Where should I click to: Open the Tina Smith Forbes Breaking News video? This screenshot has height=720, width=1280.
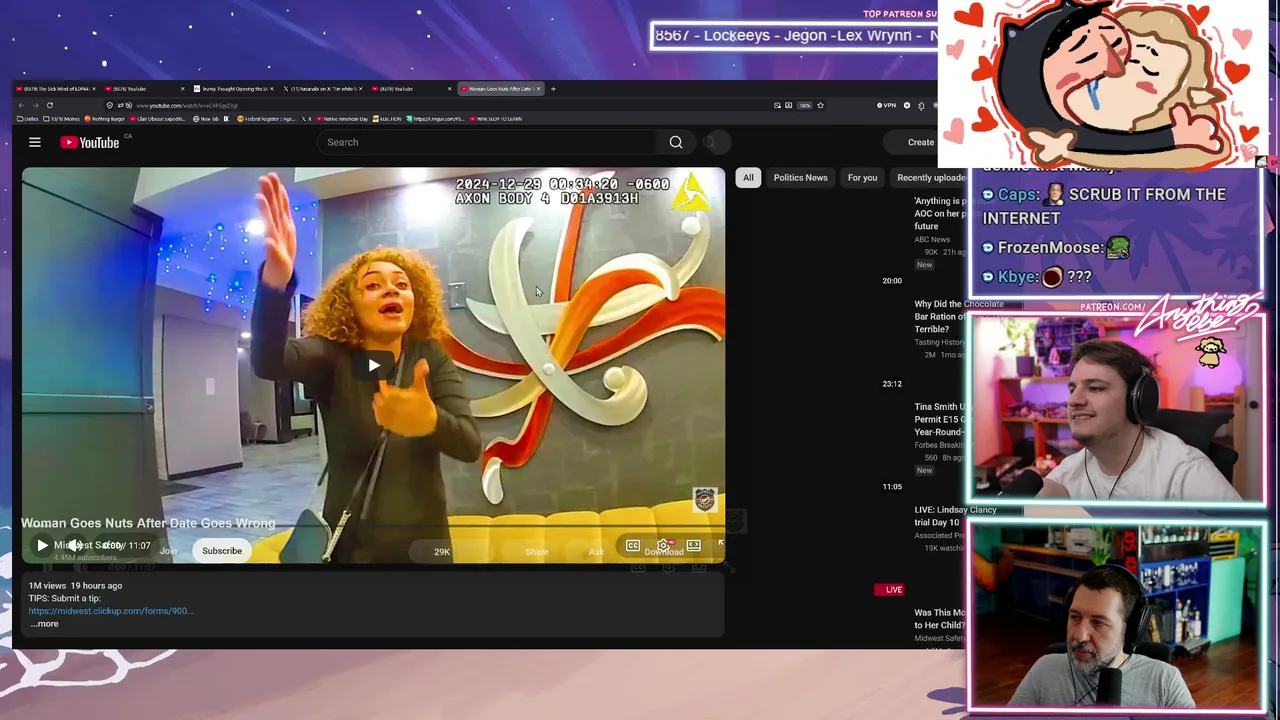(x=939, y=419)
